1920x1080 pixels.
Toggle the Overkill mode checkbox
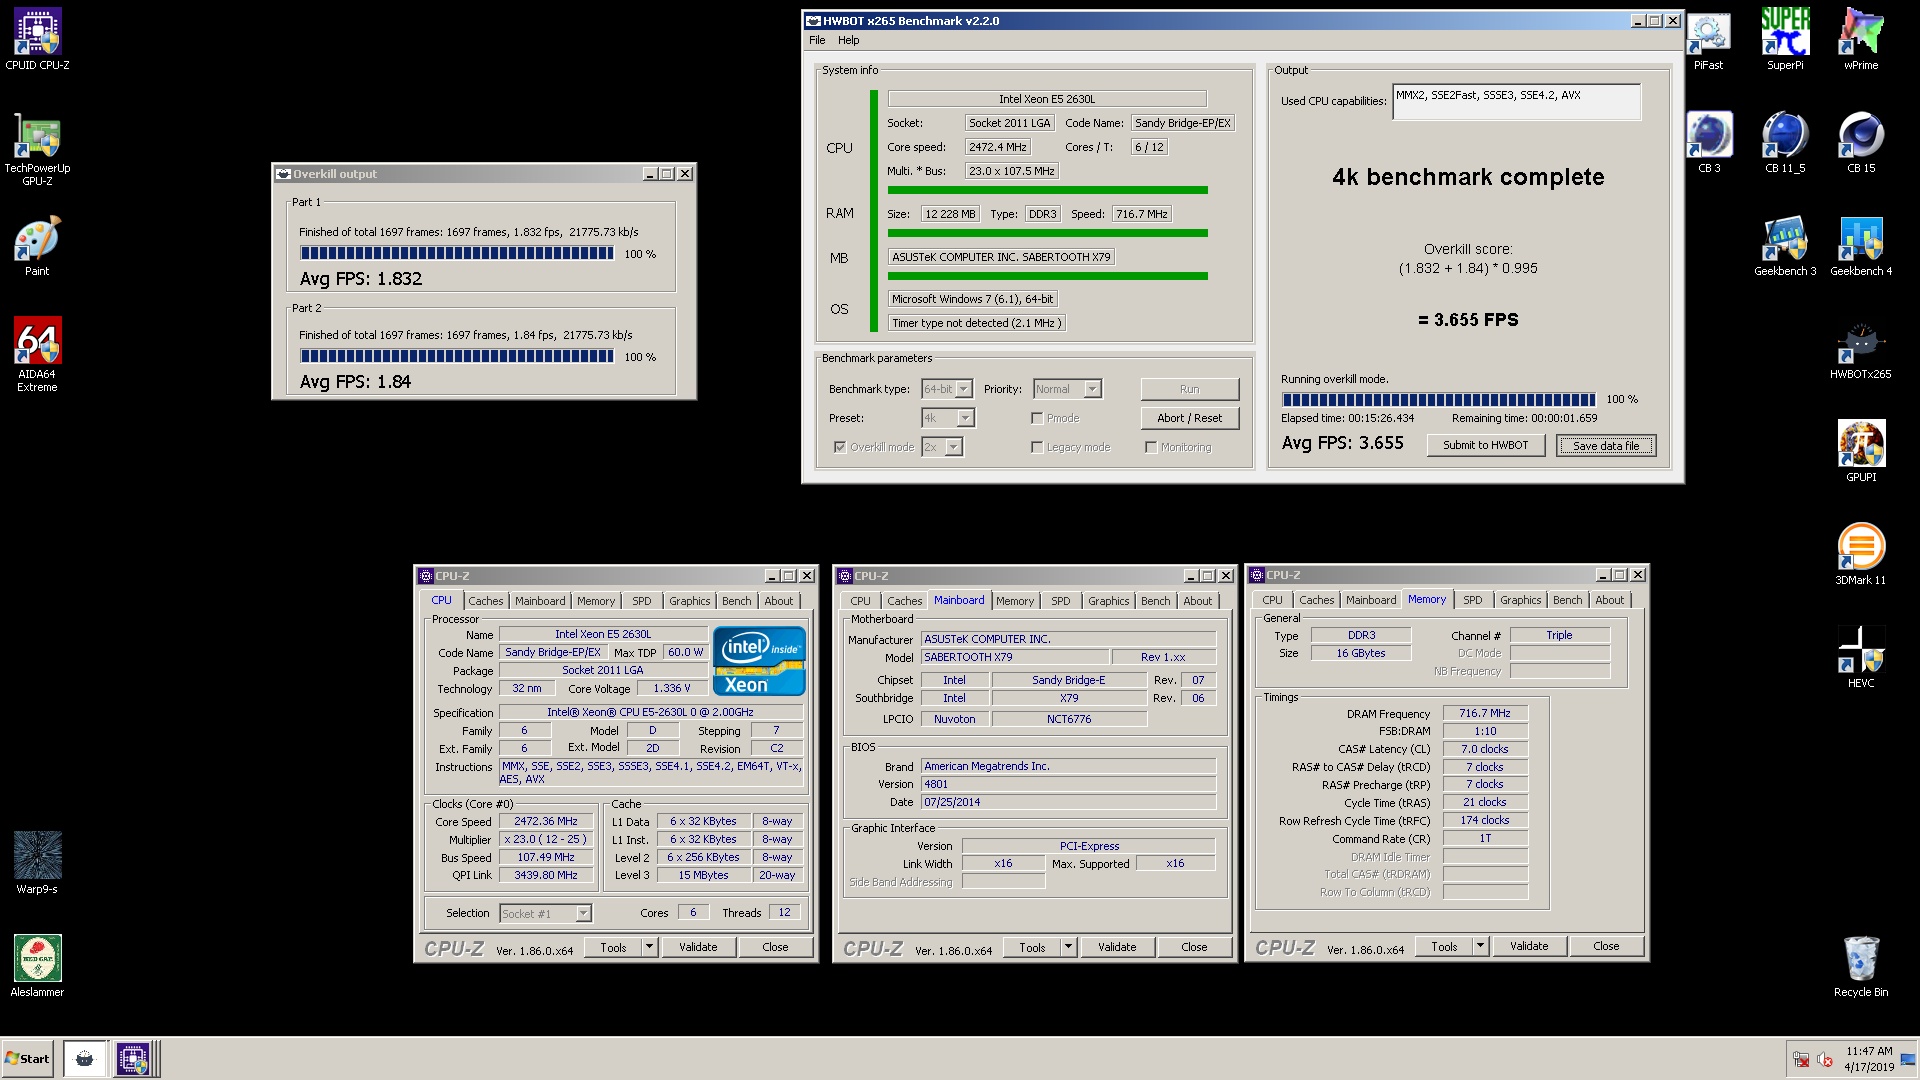coord(840,447)
